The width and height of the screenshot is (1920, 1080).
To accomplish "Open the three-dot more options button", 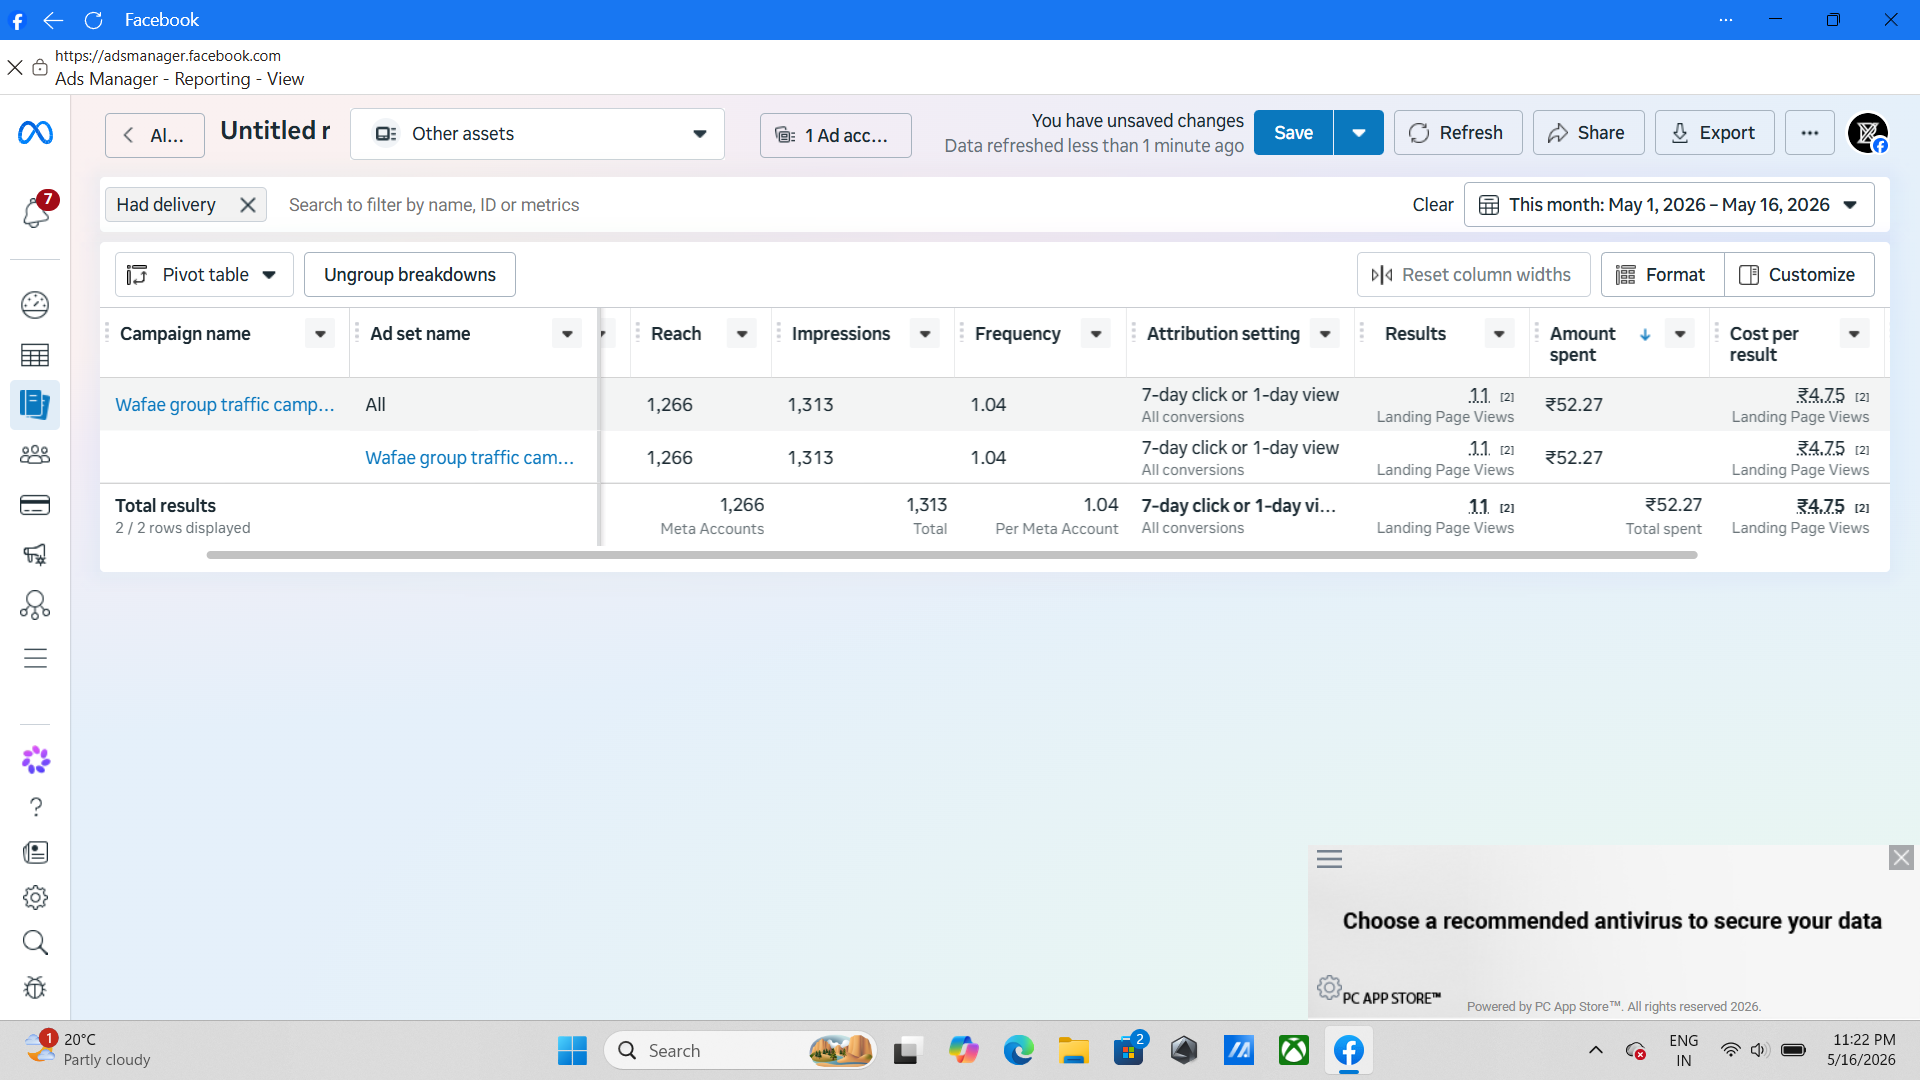I will [x=1810, y=133].
